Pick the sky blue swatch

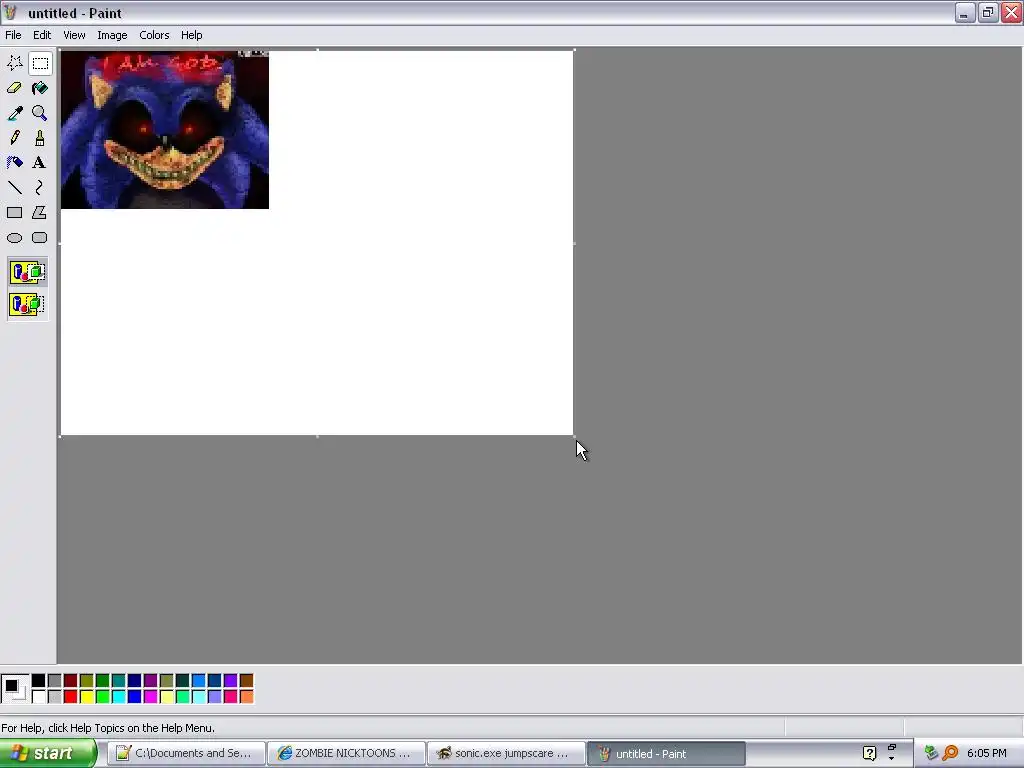click(199, 681)
